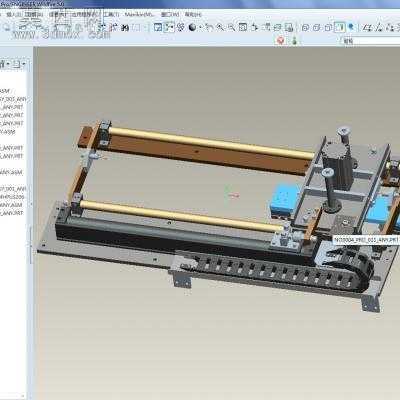Toggle datum points display icon

point(390,28)
